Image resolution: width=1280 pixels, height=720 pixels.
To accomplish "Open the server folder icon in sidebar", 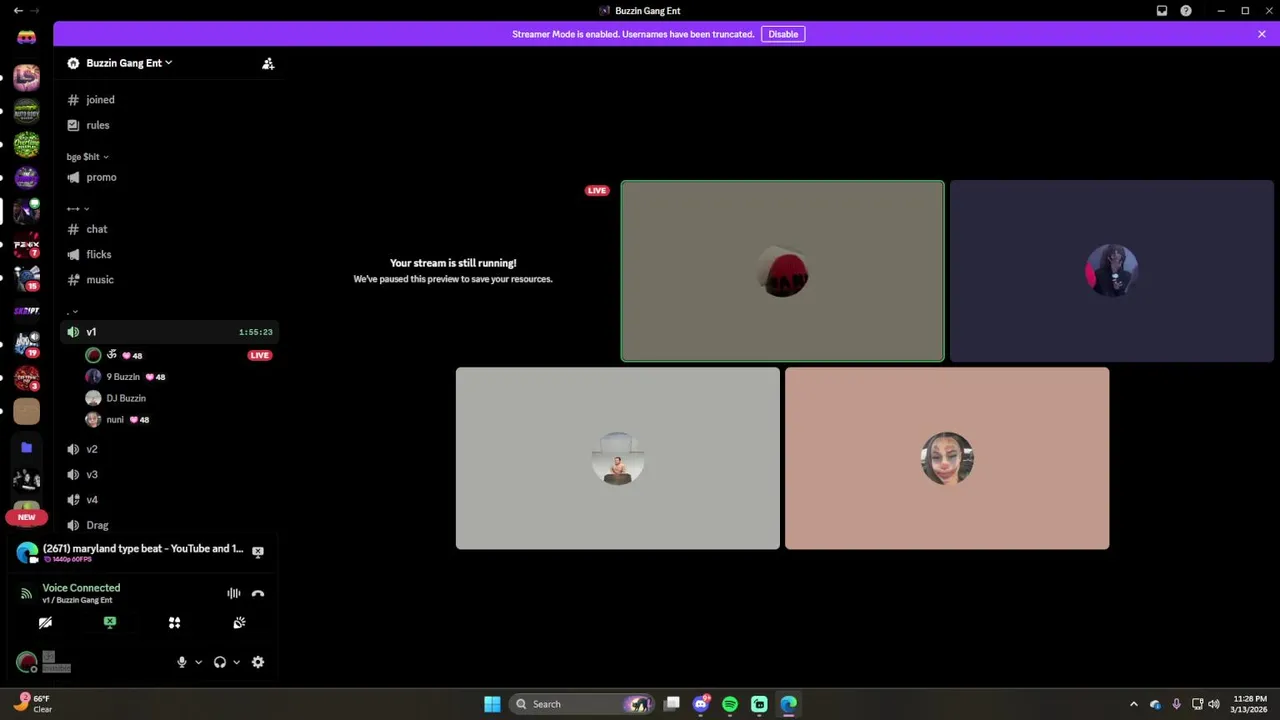I will [27, 448].
